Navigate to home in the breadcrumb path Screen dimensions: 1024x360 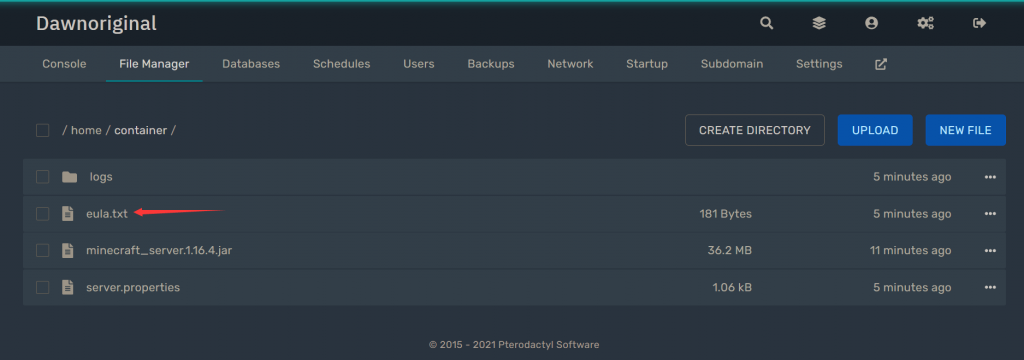(86, 130)
